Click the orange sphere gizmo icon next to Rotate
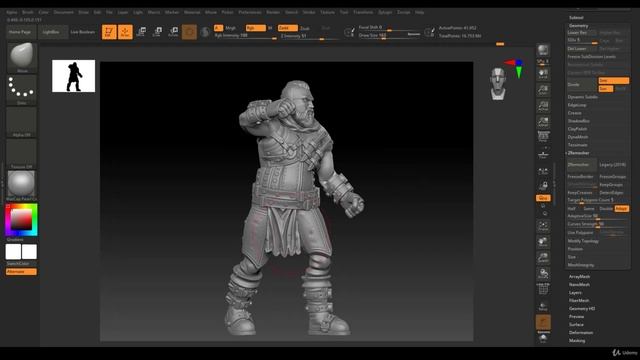 tap(189, 32)
